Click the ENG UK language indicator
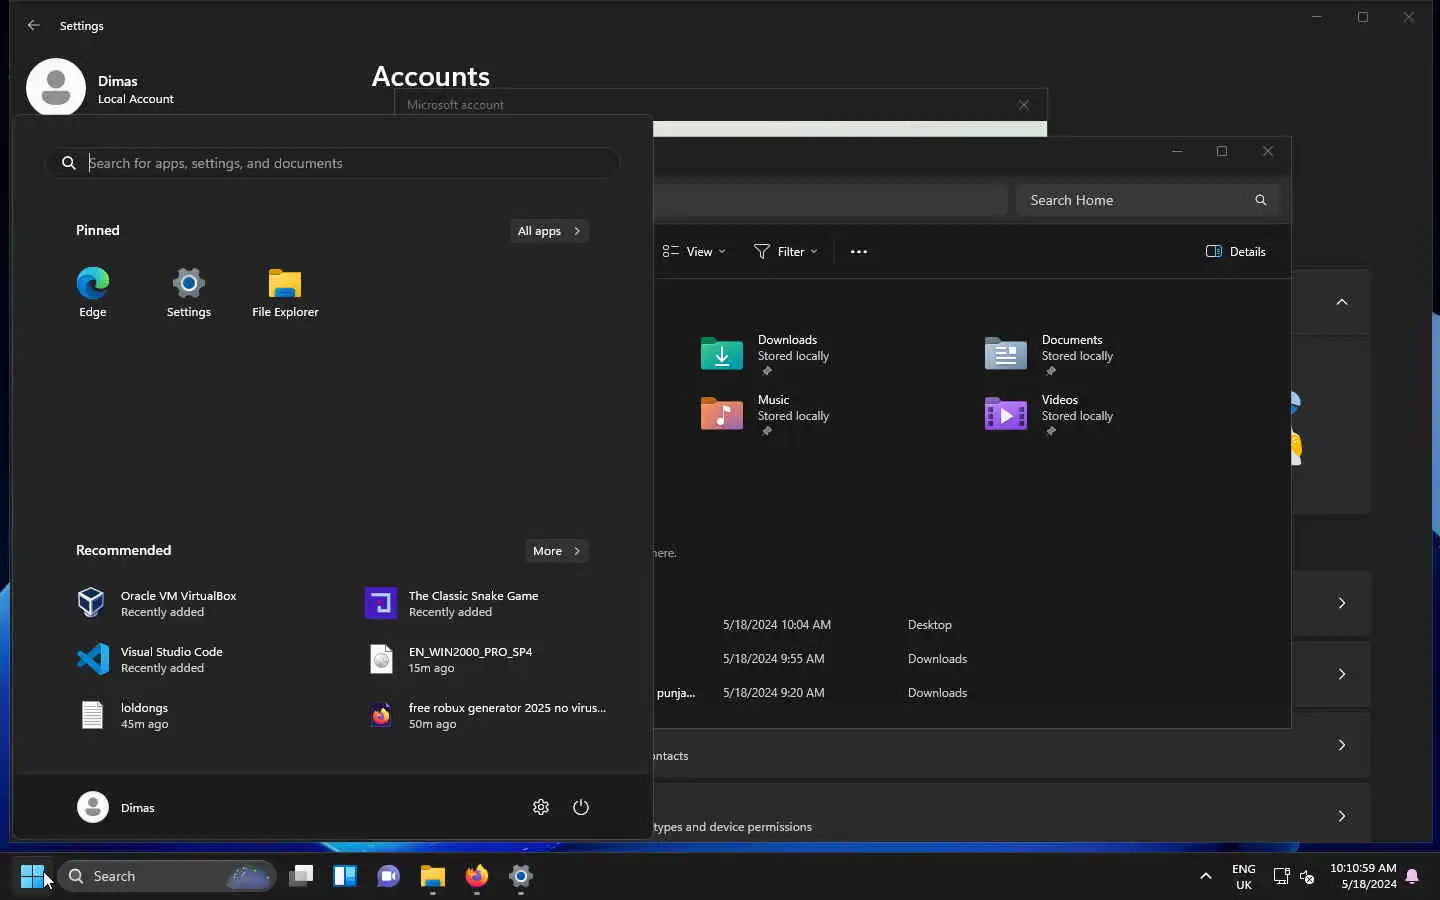This screenshot has width=1440, height=900. pos(1244,876)
